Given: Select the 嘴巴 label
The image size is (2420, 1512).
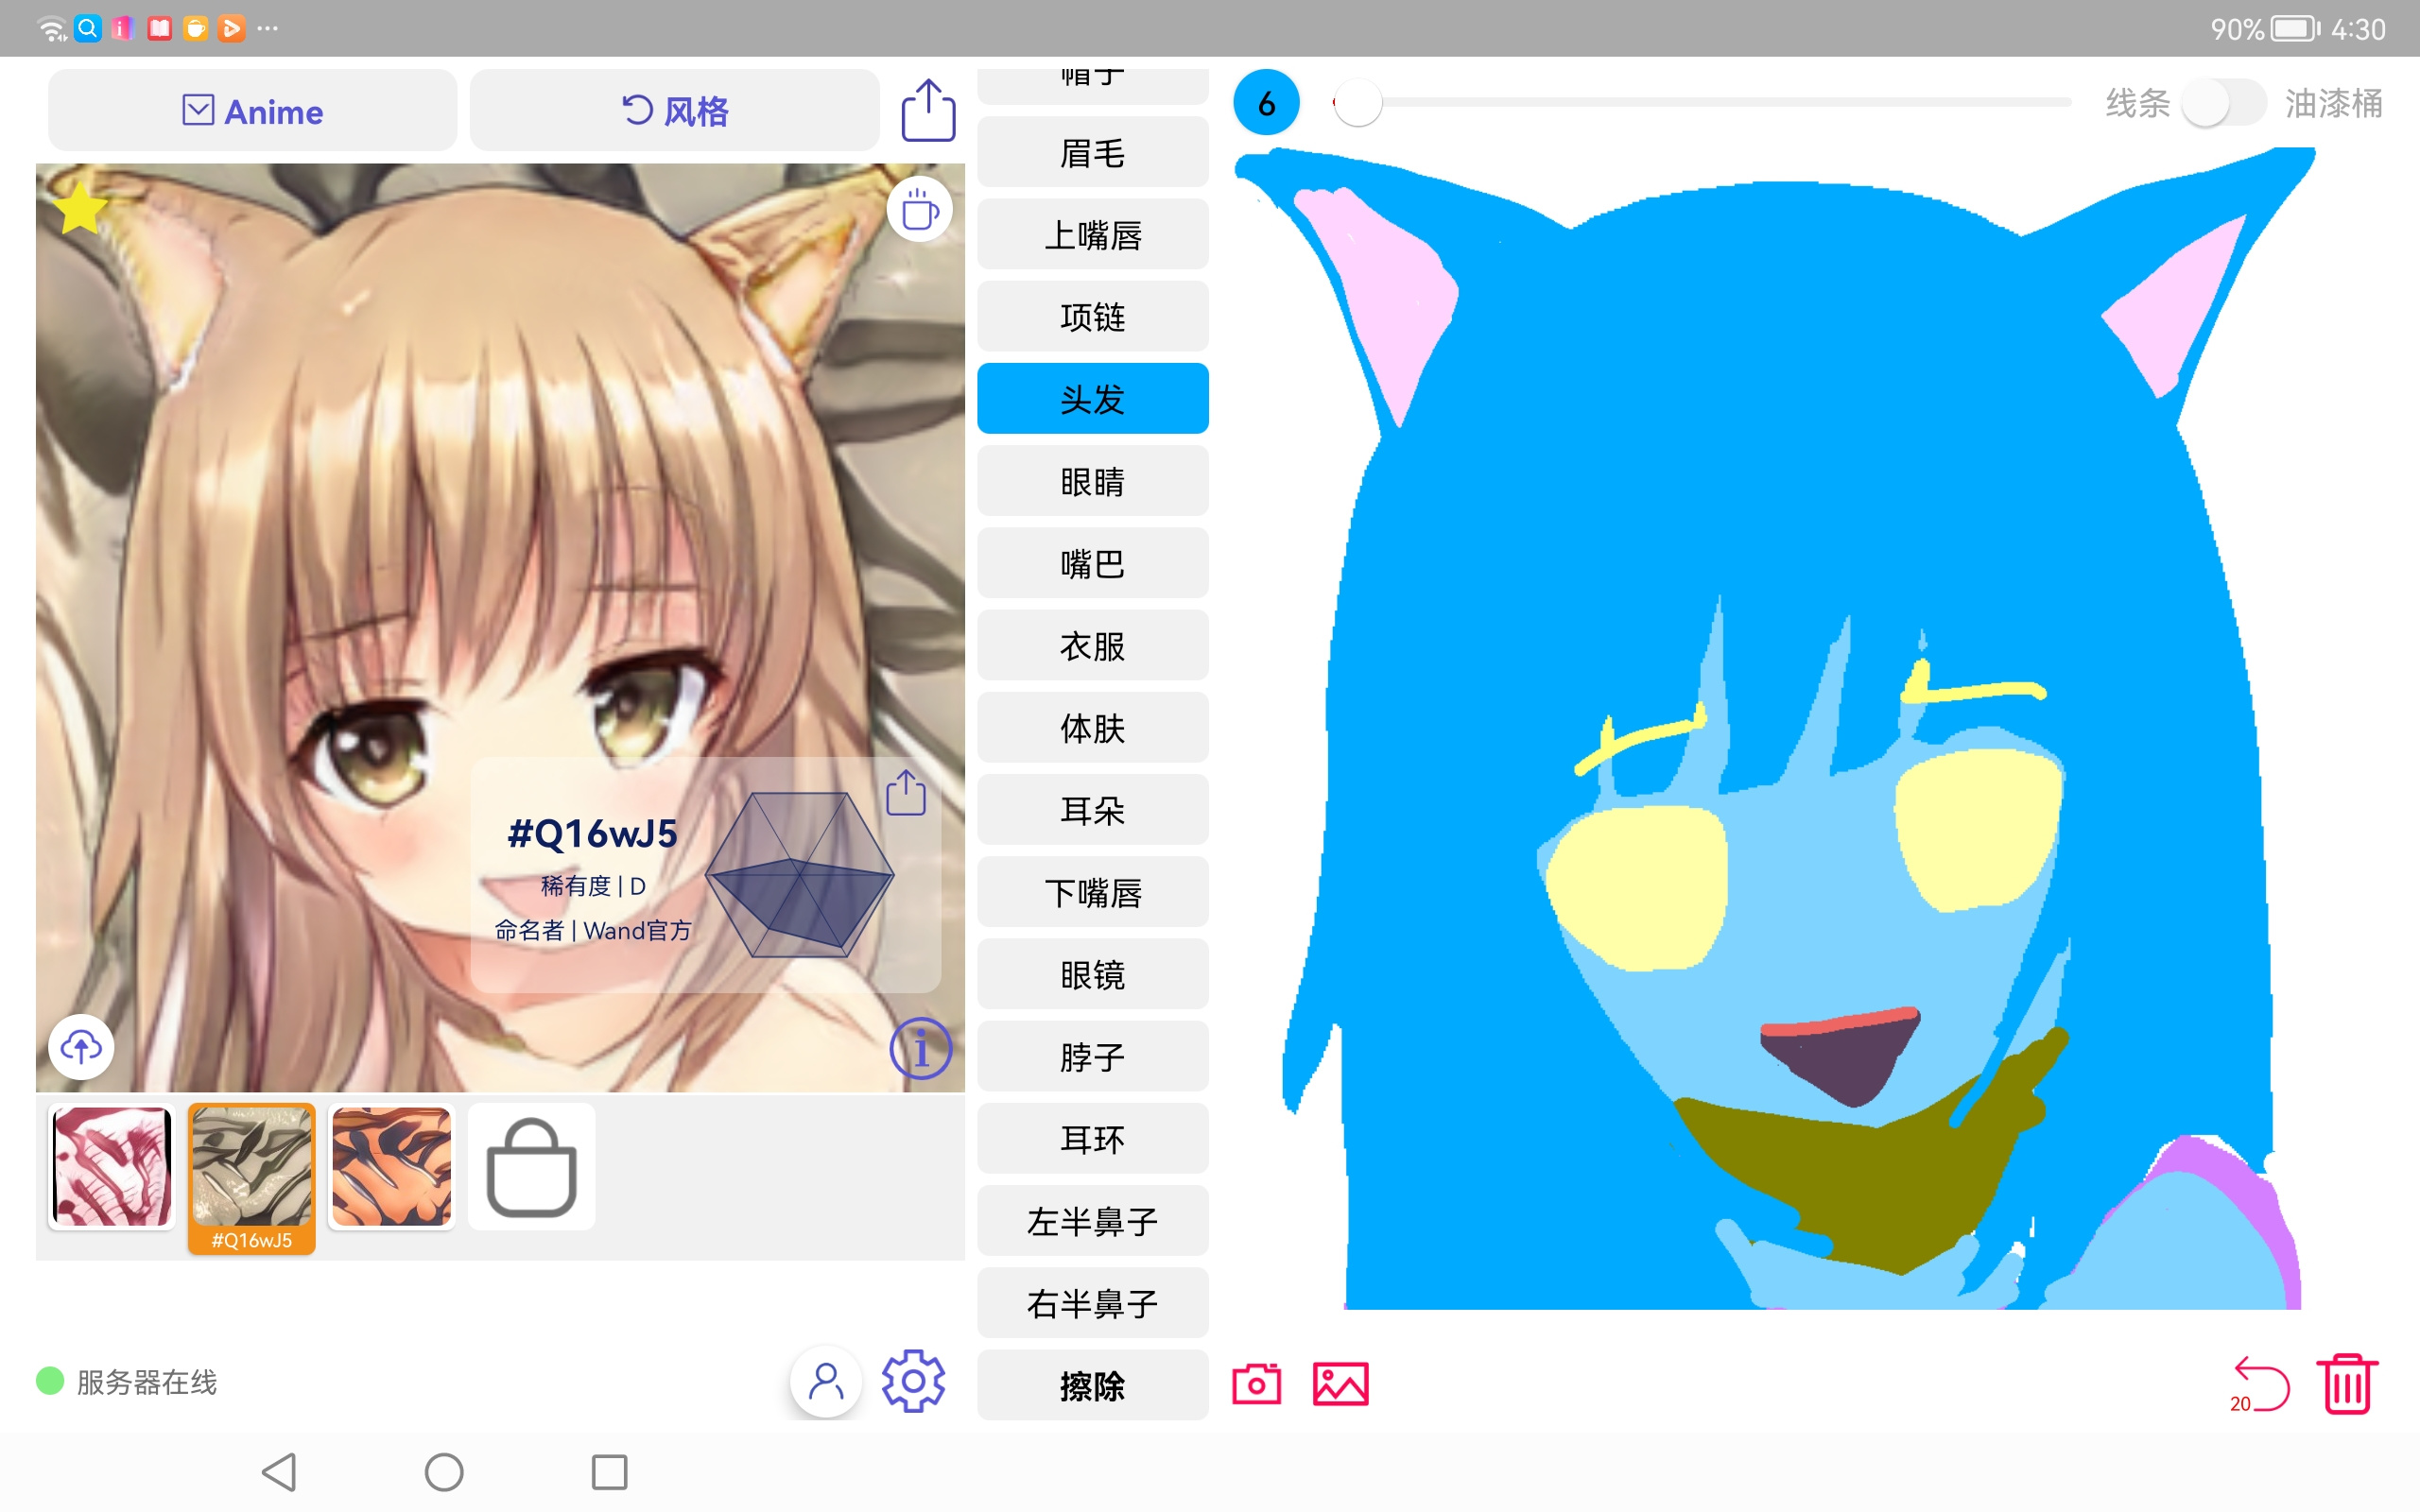Looking at the screenshot, I should pos(1093,563).
